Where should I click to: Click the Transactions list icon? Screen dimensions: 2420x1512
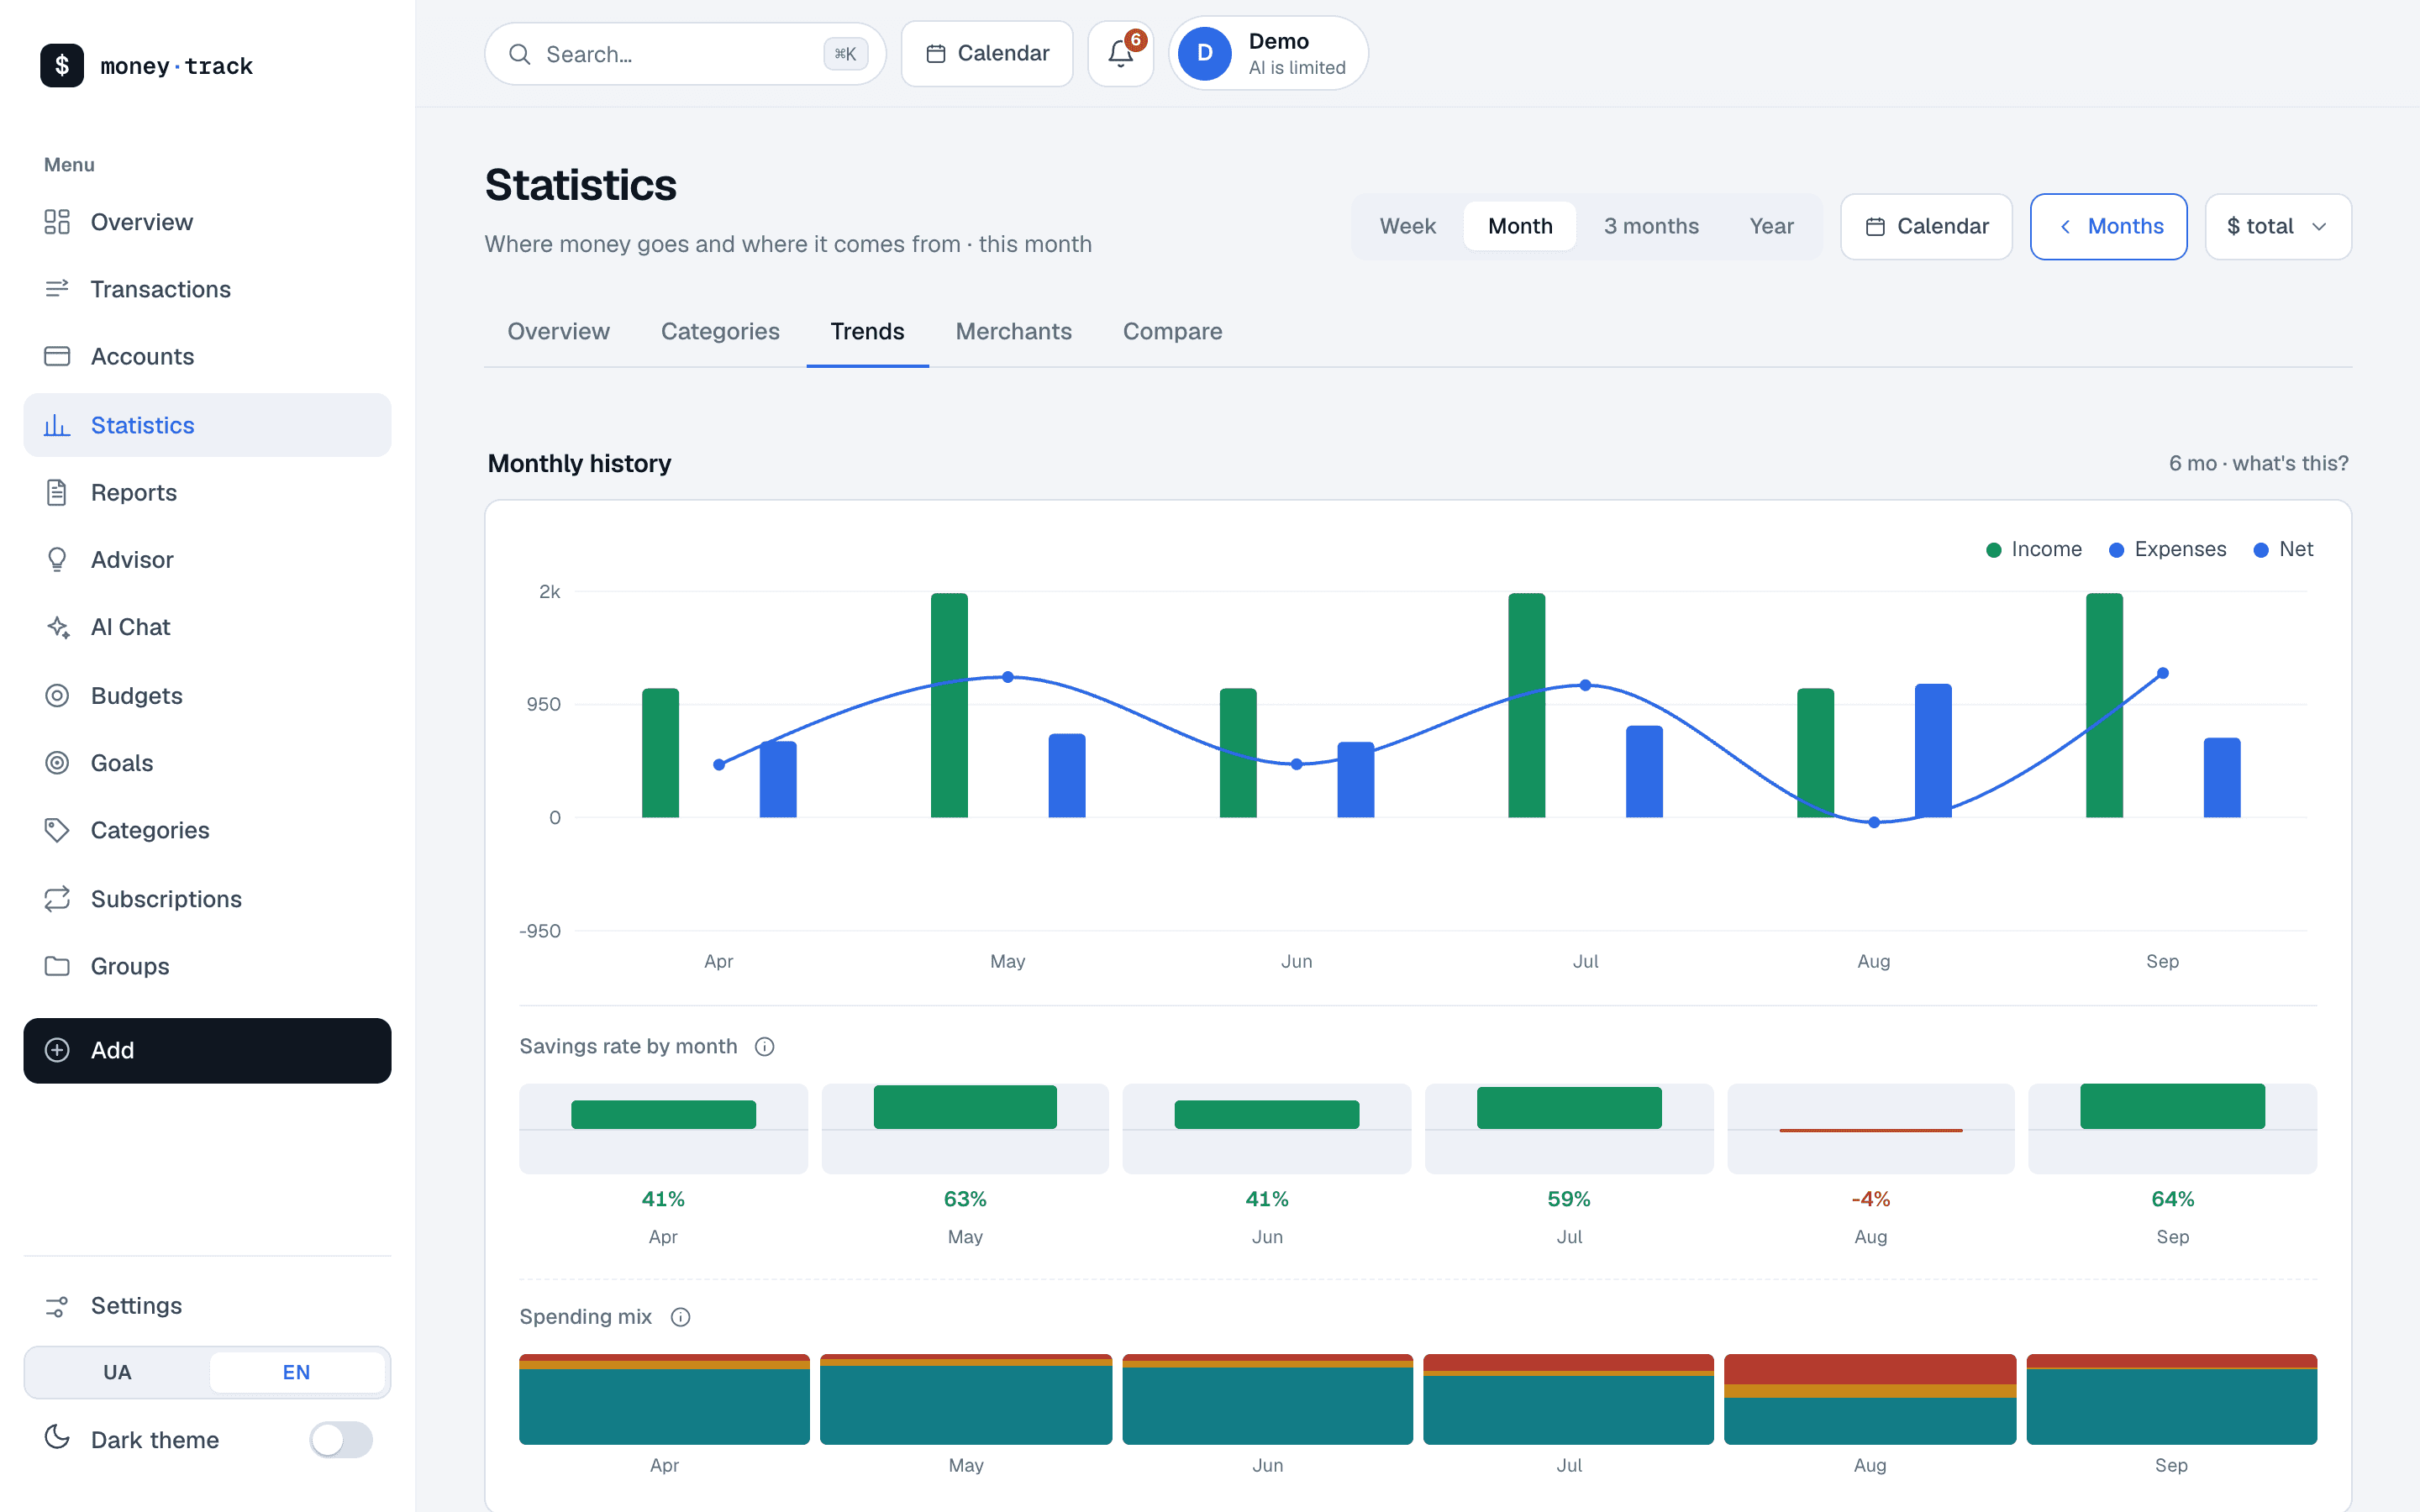pyautogui.click(x=57, y=289)
